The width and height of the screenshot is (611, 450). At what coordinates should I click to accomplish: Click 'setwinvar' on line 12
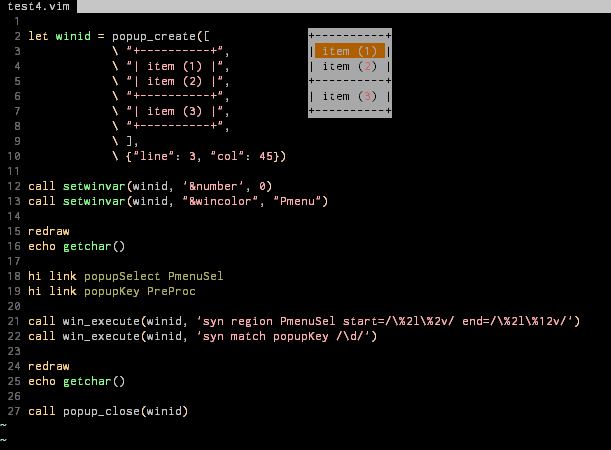tap(94, 186)
